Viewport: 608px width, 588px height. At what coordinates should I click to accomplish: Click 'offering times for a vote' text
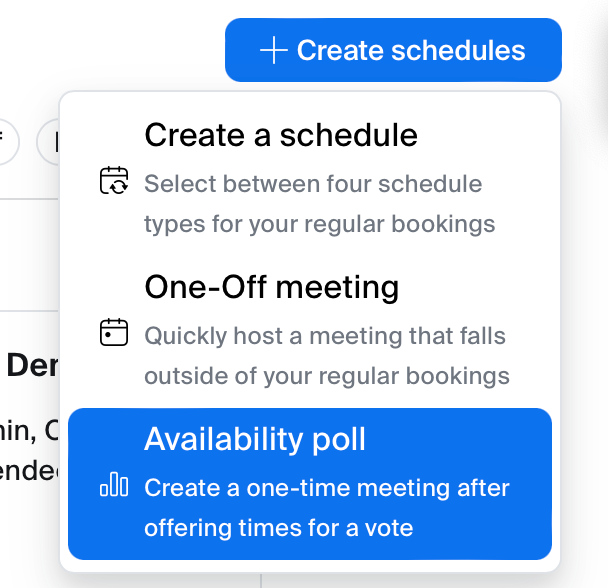[279, 527]
